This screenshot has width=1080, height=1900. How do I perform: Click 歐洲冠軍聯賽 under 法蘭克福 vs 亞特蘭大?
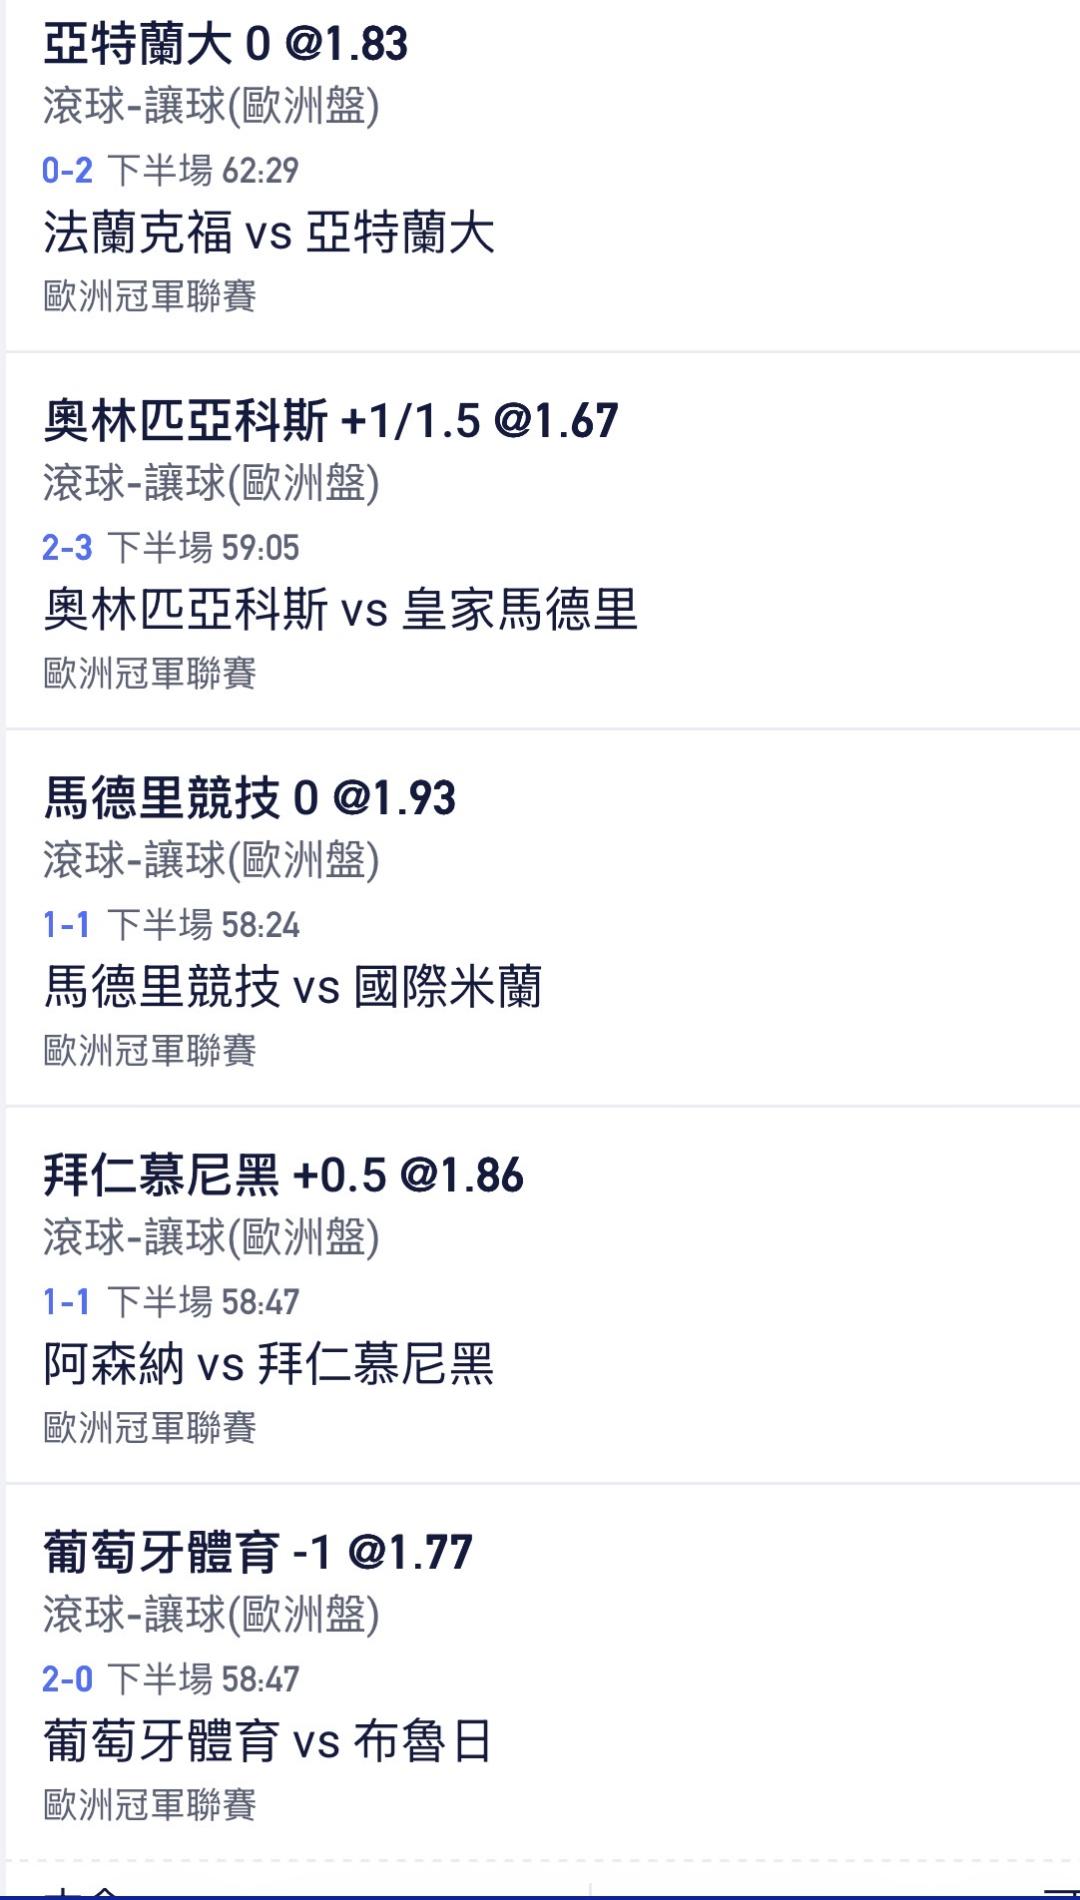tap(150, 296)
